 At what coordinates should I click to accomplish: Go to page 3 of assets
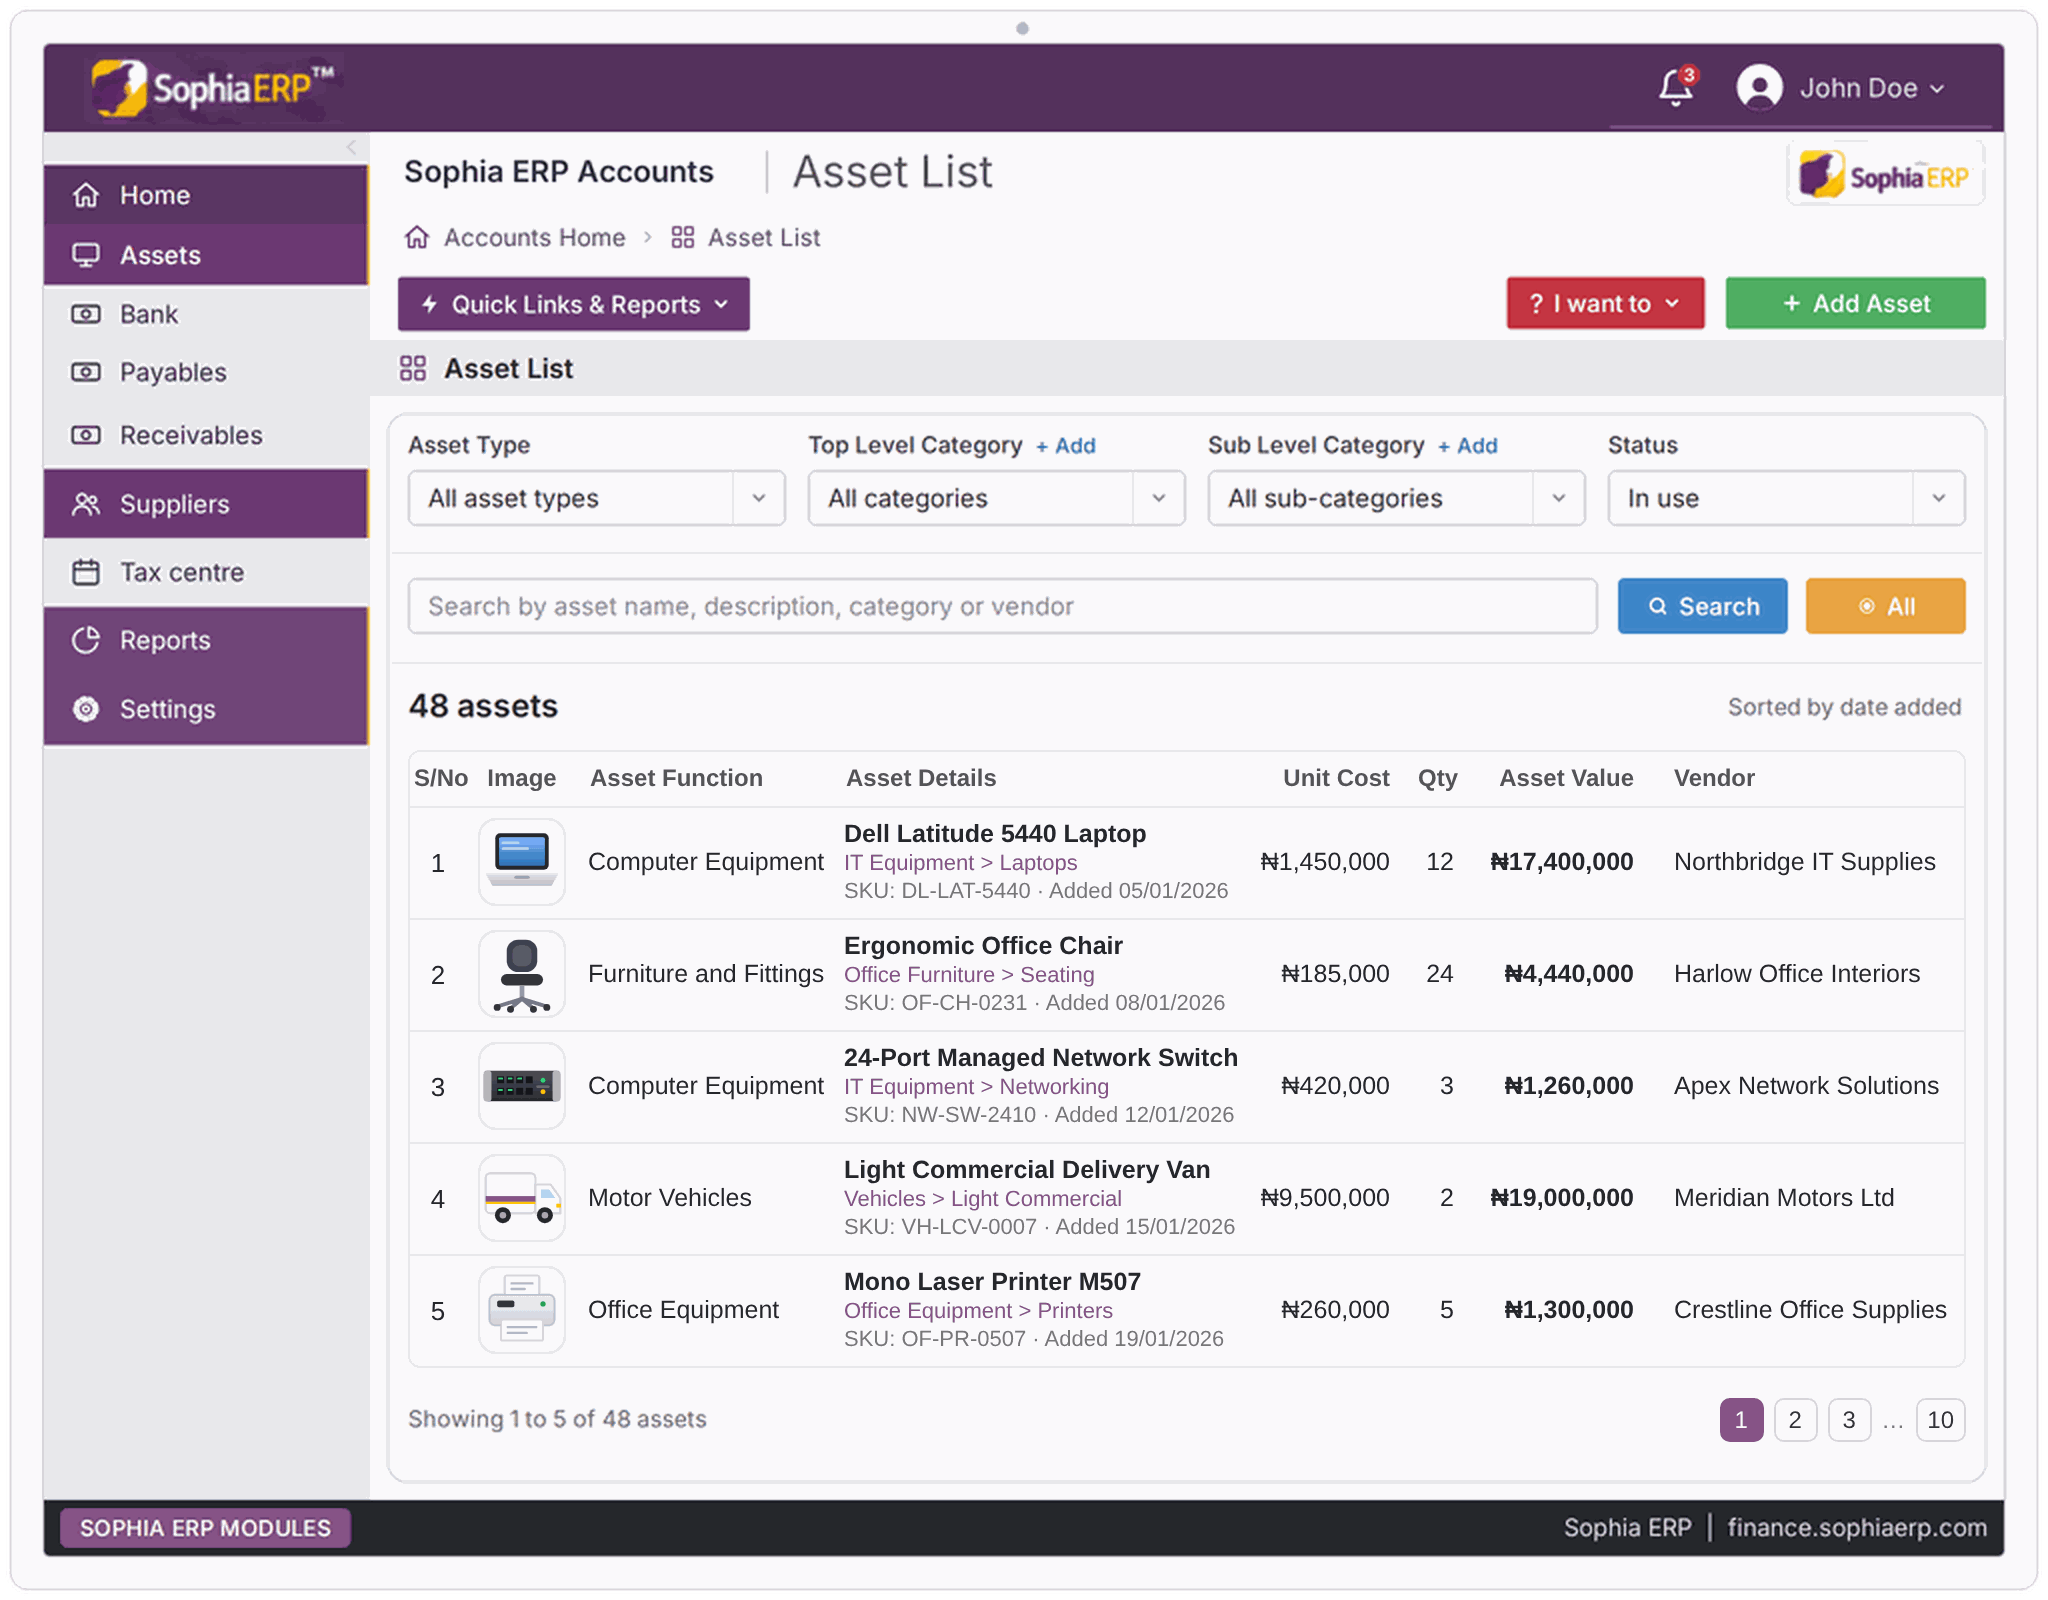[x=1849, y=1420]
